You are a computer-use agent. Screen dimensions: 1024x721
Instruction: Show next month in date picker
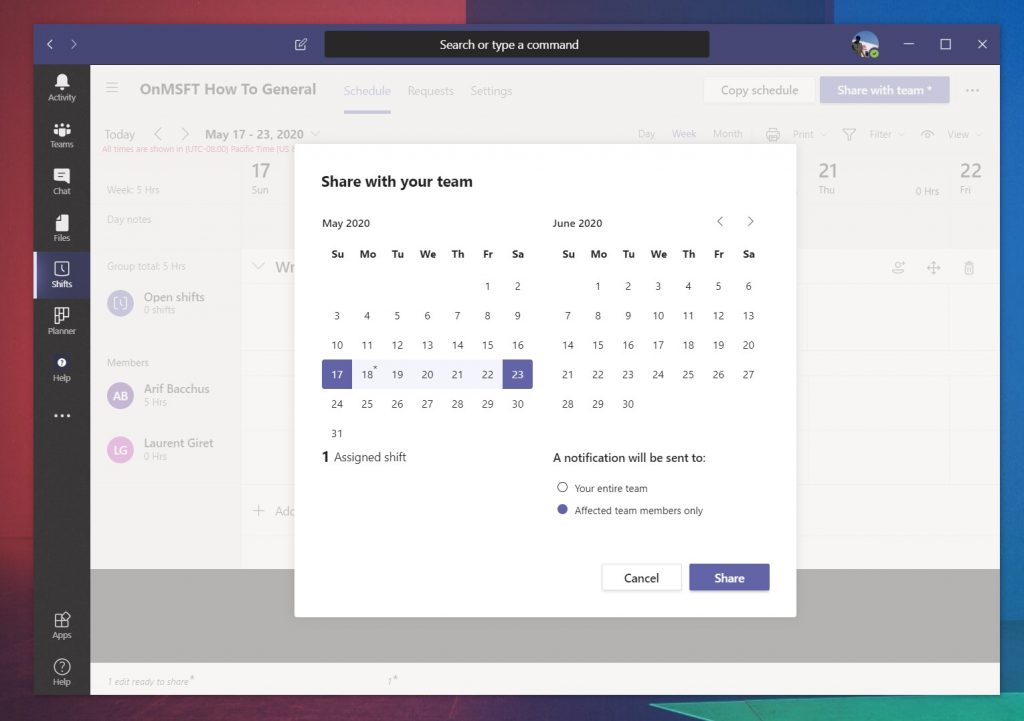(x=750, y=221)
